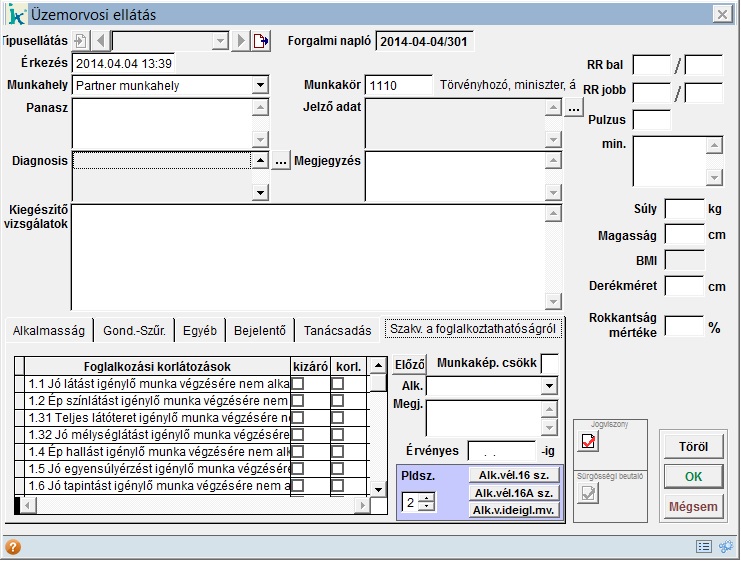Screen dimensions: 741x562
Task: Click the import icon beside Típusellátás
Action: pyautogui.click(x=81, y=41)
